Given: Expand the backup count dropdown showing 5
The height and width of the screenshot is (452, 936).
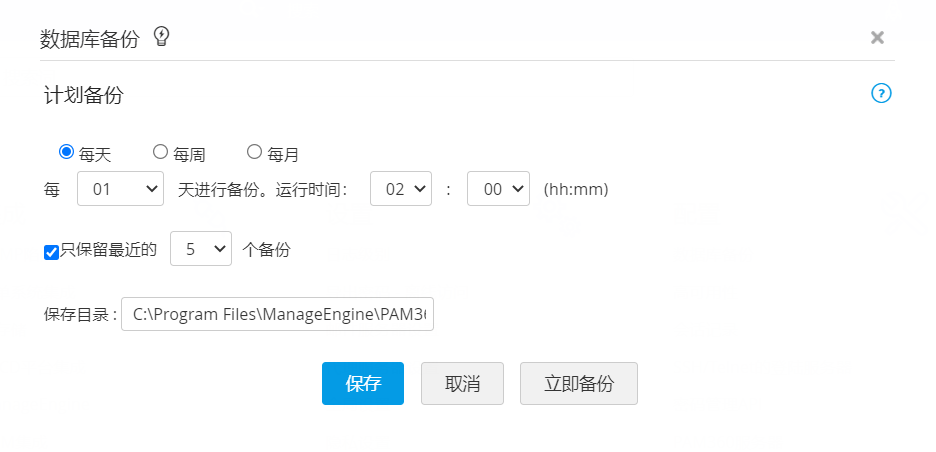Looking at the screenshot, I should pos(201,249).
